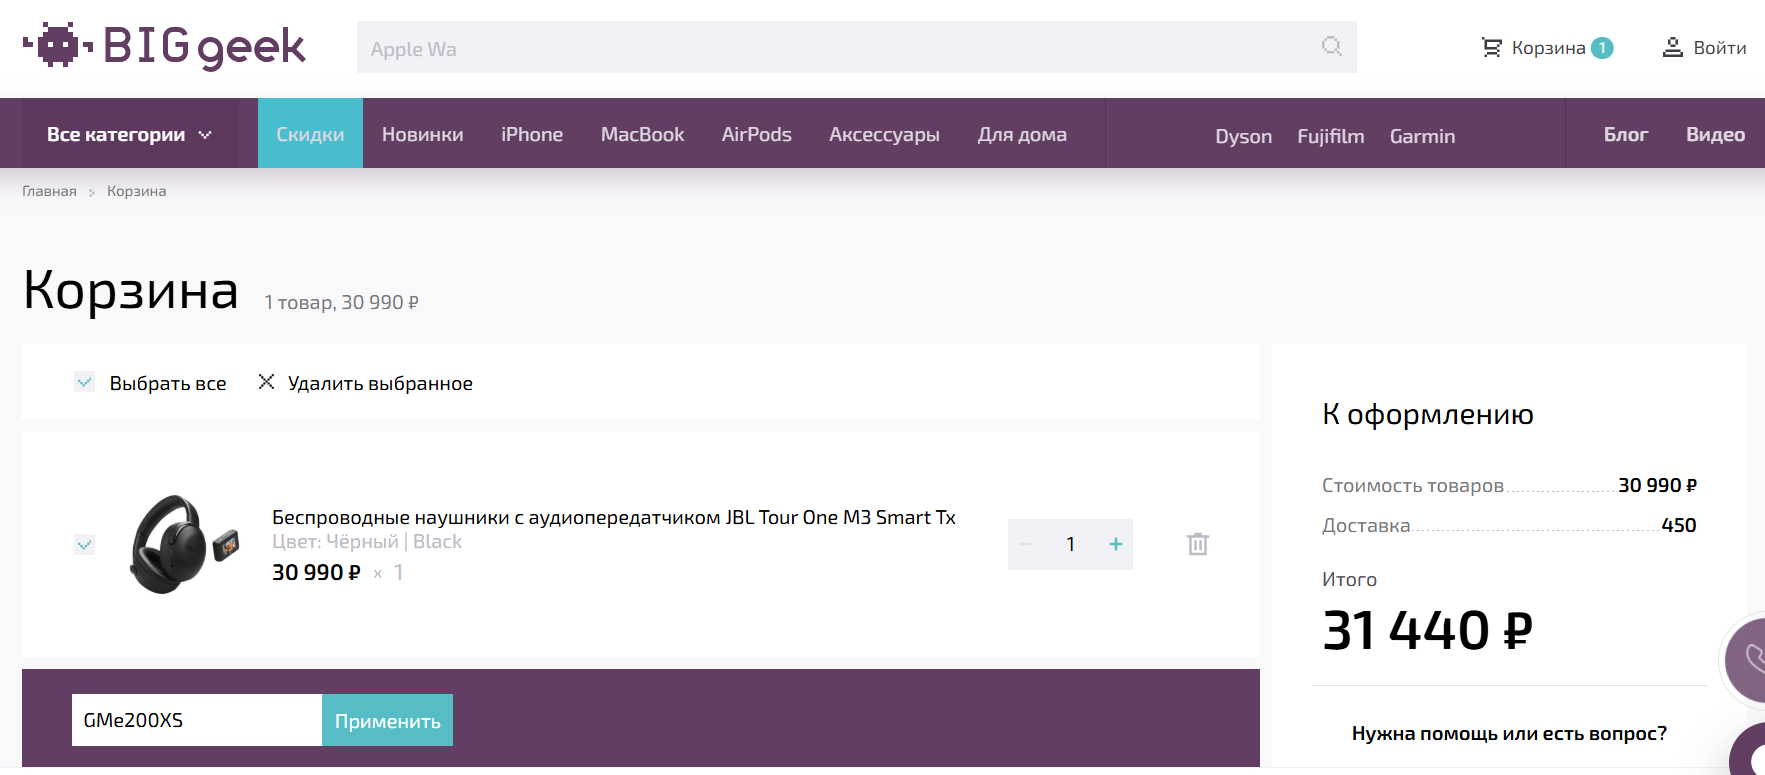Screen dimensions: 1765x775
Task: Open the 'Скидки' tab
Action: tap(310, 134)
